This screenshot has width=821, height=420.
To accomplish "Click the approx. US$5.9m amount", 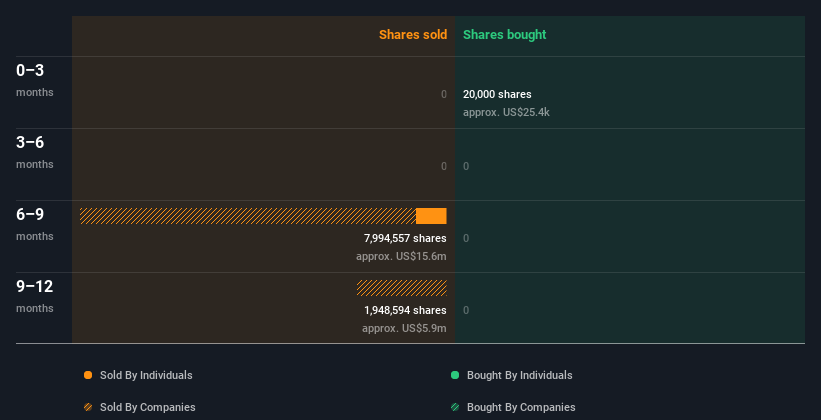I will point(404,328).
